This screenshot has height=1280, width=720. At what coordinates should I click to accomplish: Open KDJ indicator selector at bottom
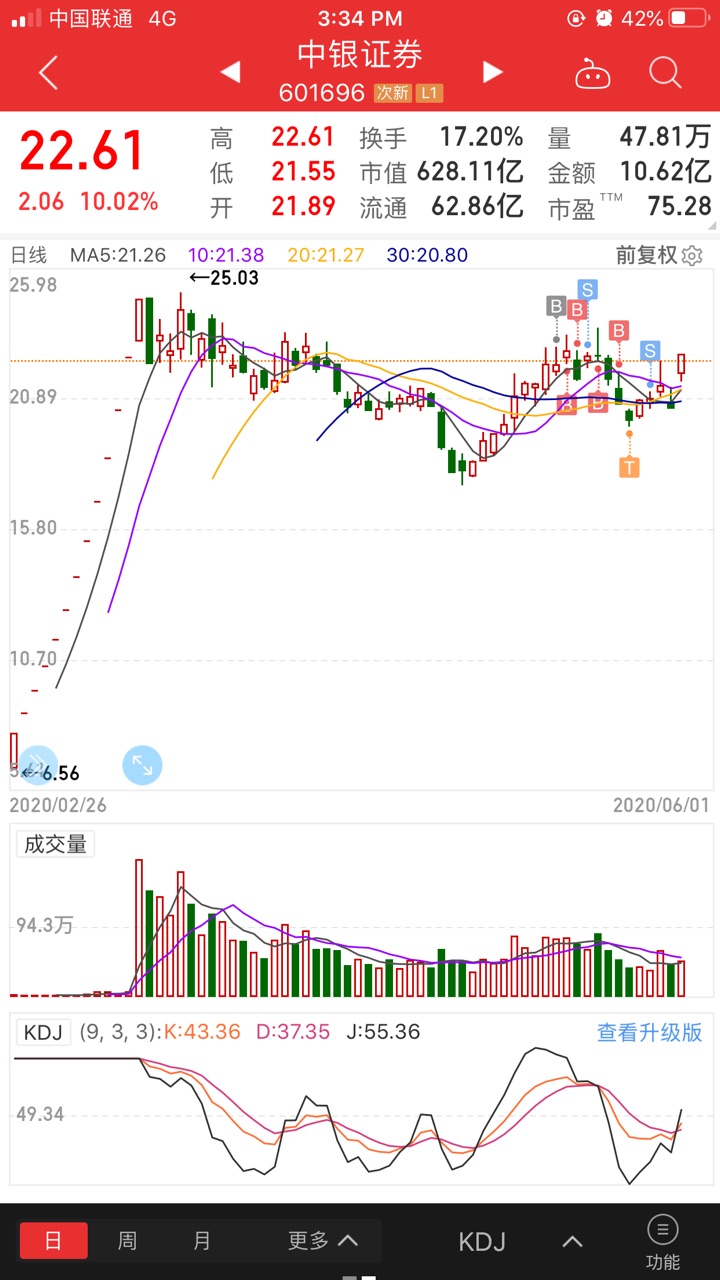[482, 1242]
